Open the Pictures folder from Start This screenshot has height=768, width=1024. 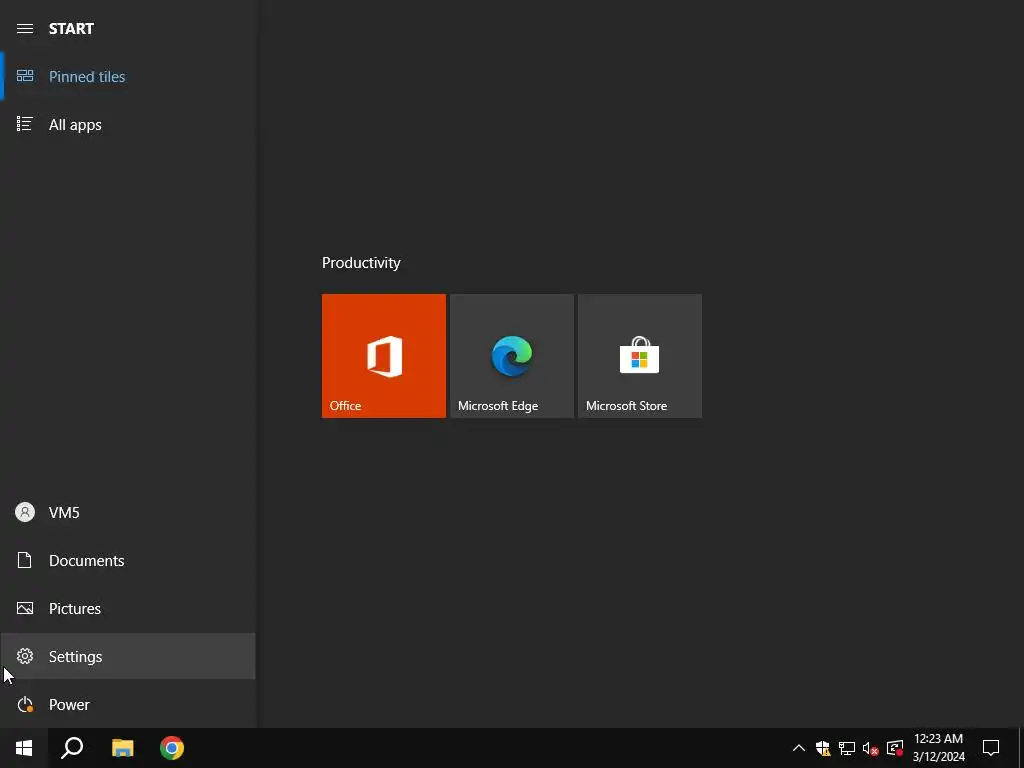tap(128, 608)
